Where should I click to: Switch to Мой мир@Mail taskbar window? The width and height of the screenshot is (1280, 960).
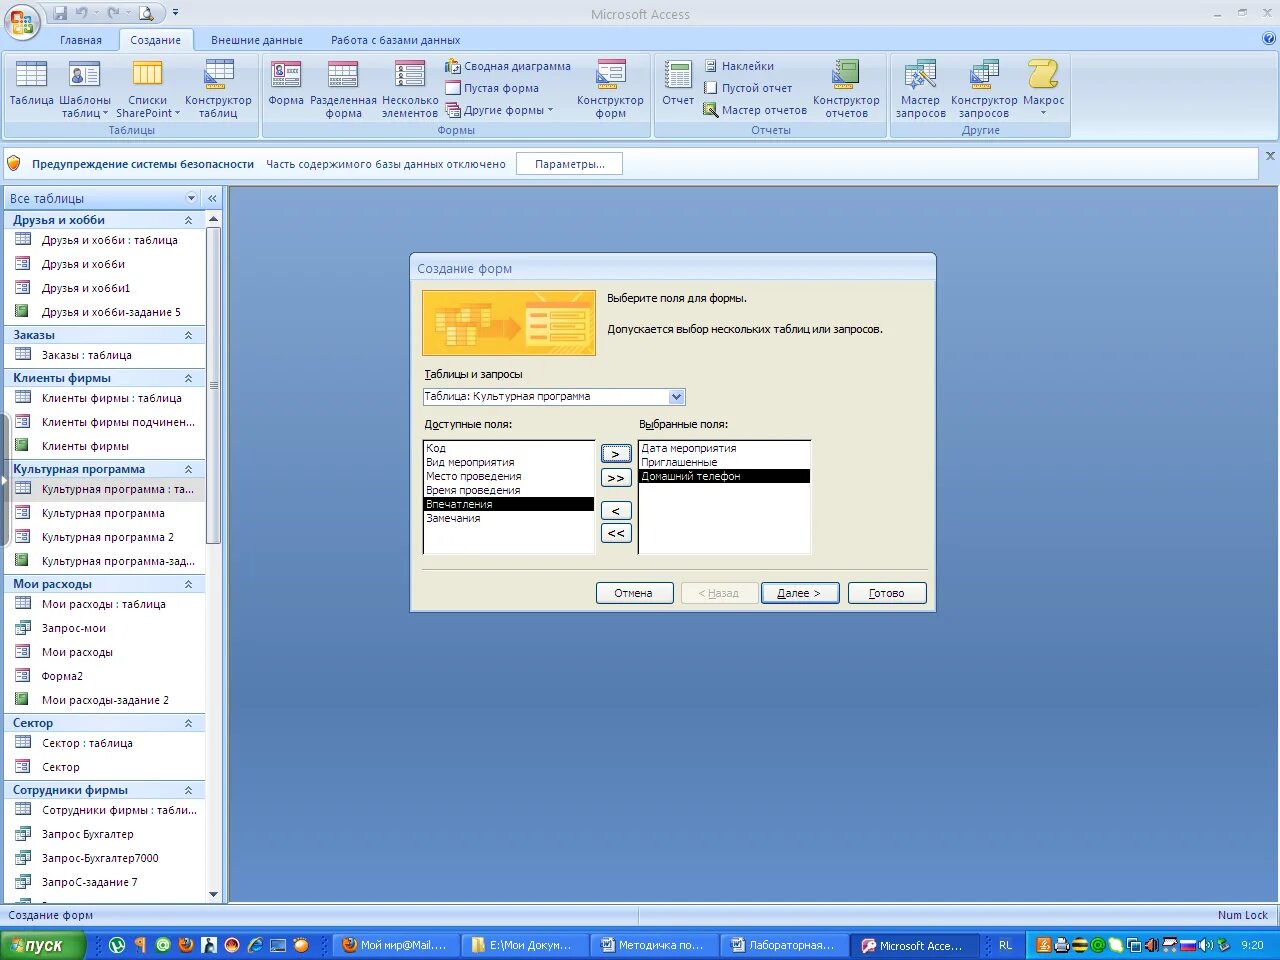tap(396, 945)
